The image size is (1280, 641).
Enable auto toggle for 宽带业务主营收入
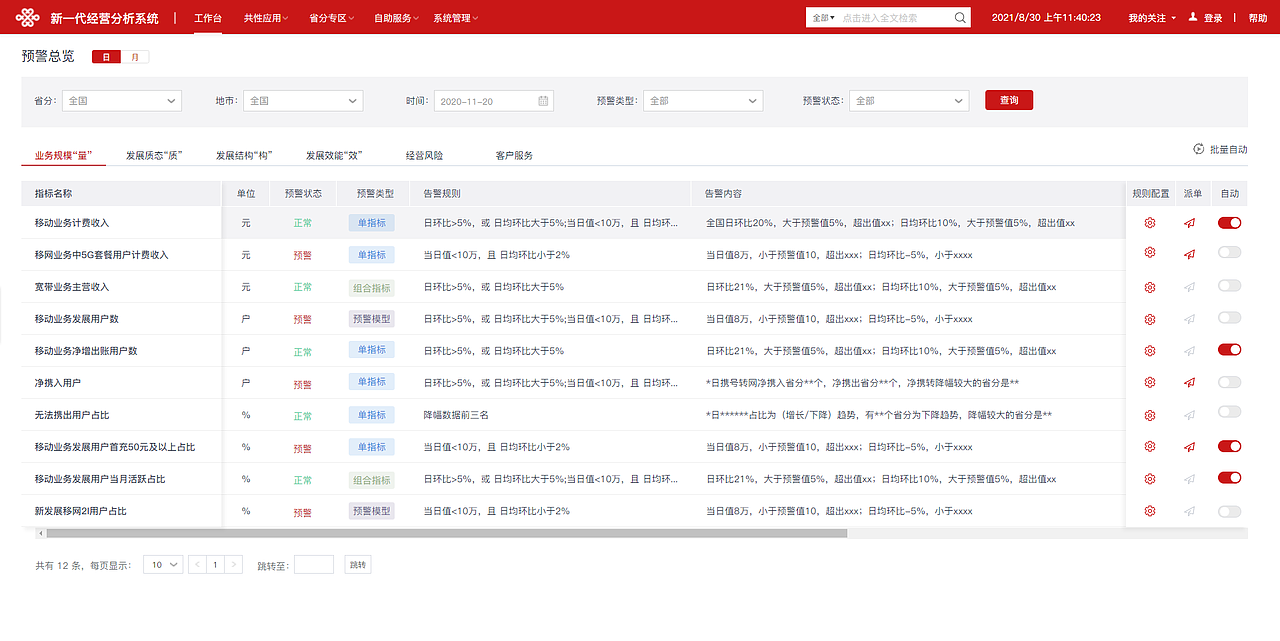(1229, 286)
